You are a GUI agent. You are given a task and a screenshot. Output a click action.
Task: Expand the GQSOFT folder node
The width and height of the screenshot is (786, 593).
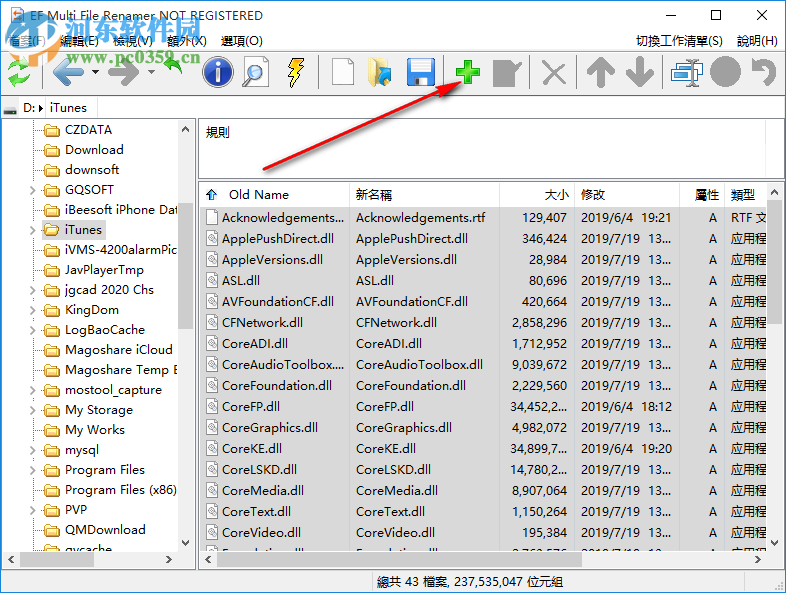click(33, 190)
